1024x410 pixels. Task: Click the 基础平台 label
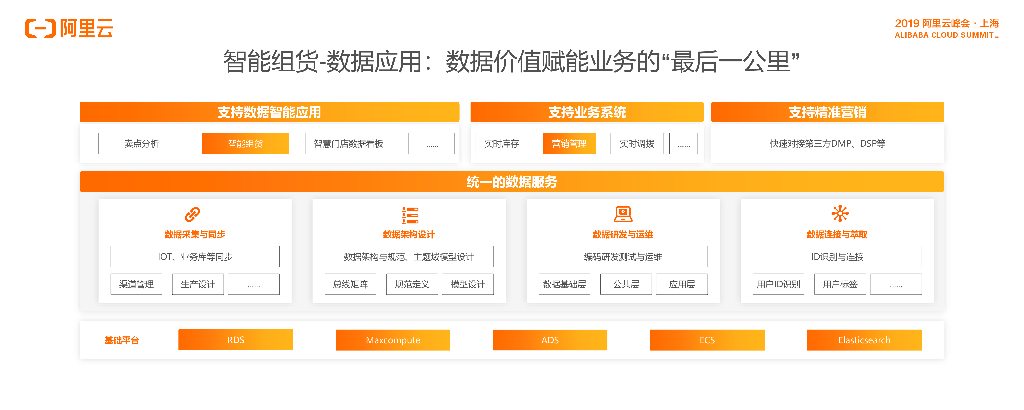coord(121,340)
